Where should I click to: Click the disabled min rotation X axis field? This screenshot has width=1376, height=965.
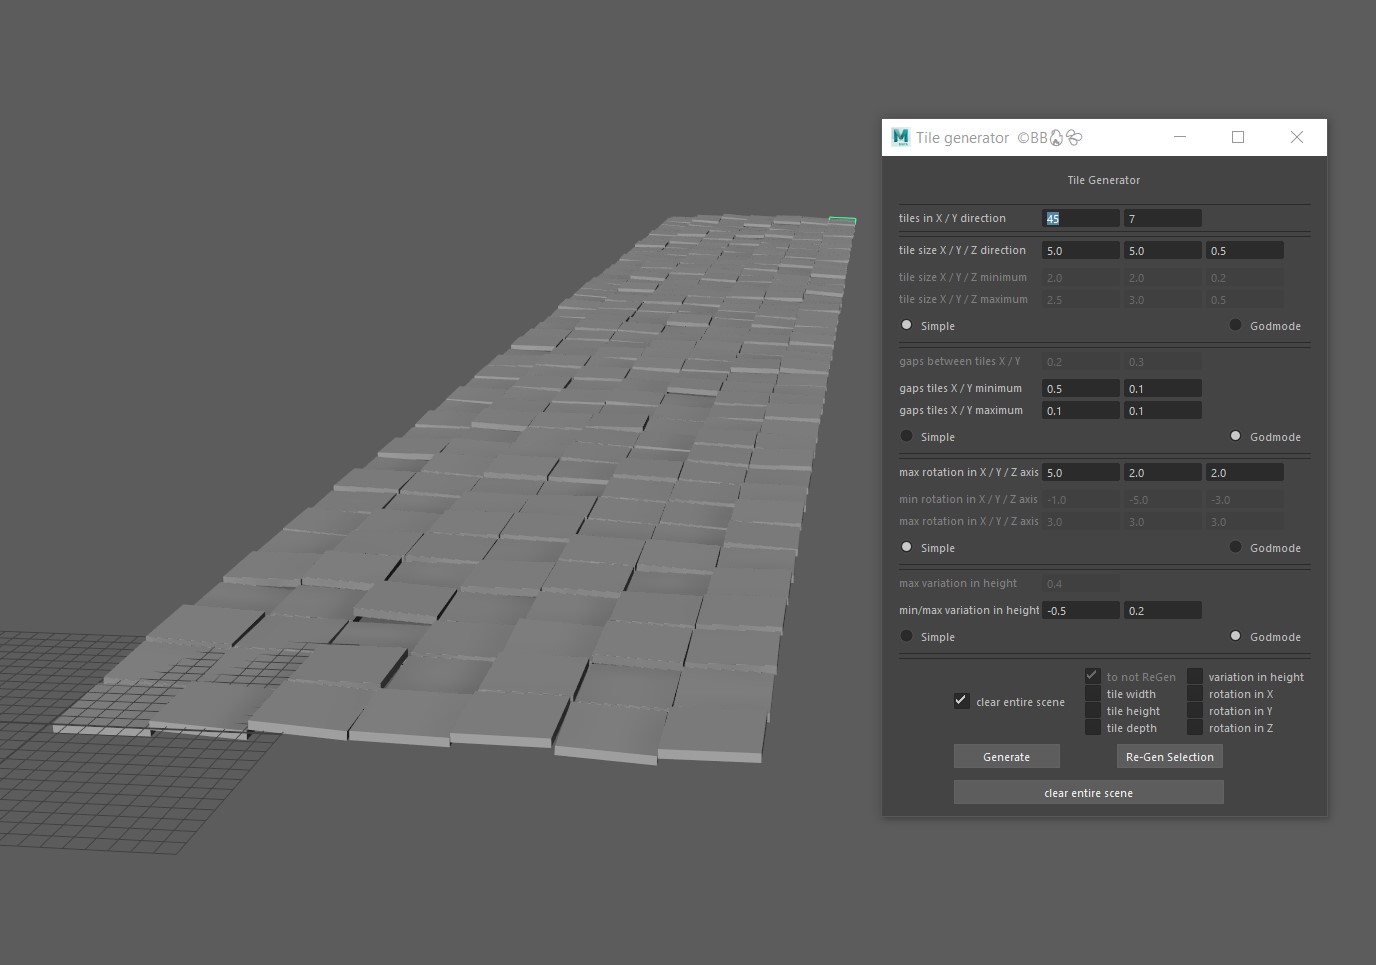1081,499
